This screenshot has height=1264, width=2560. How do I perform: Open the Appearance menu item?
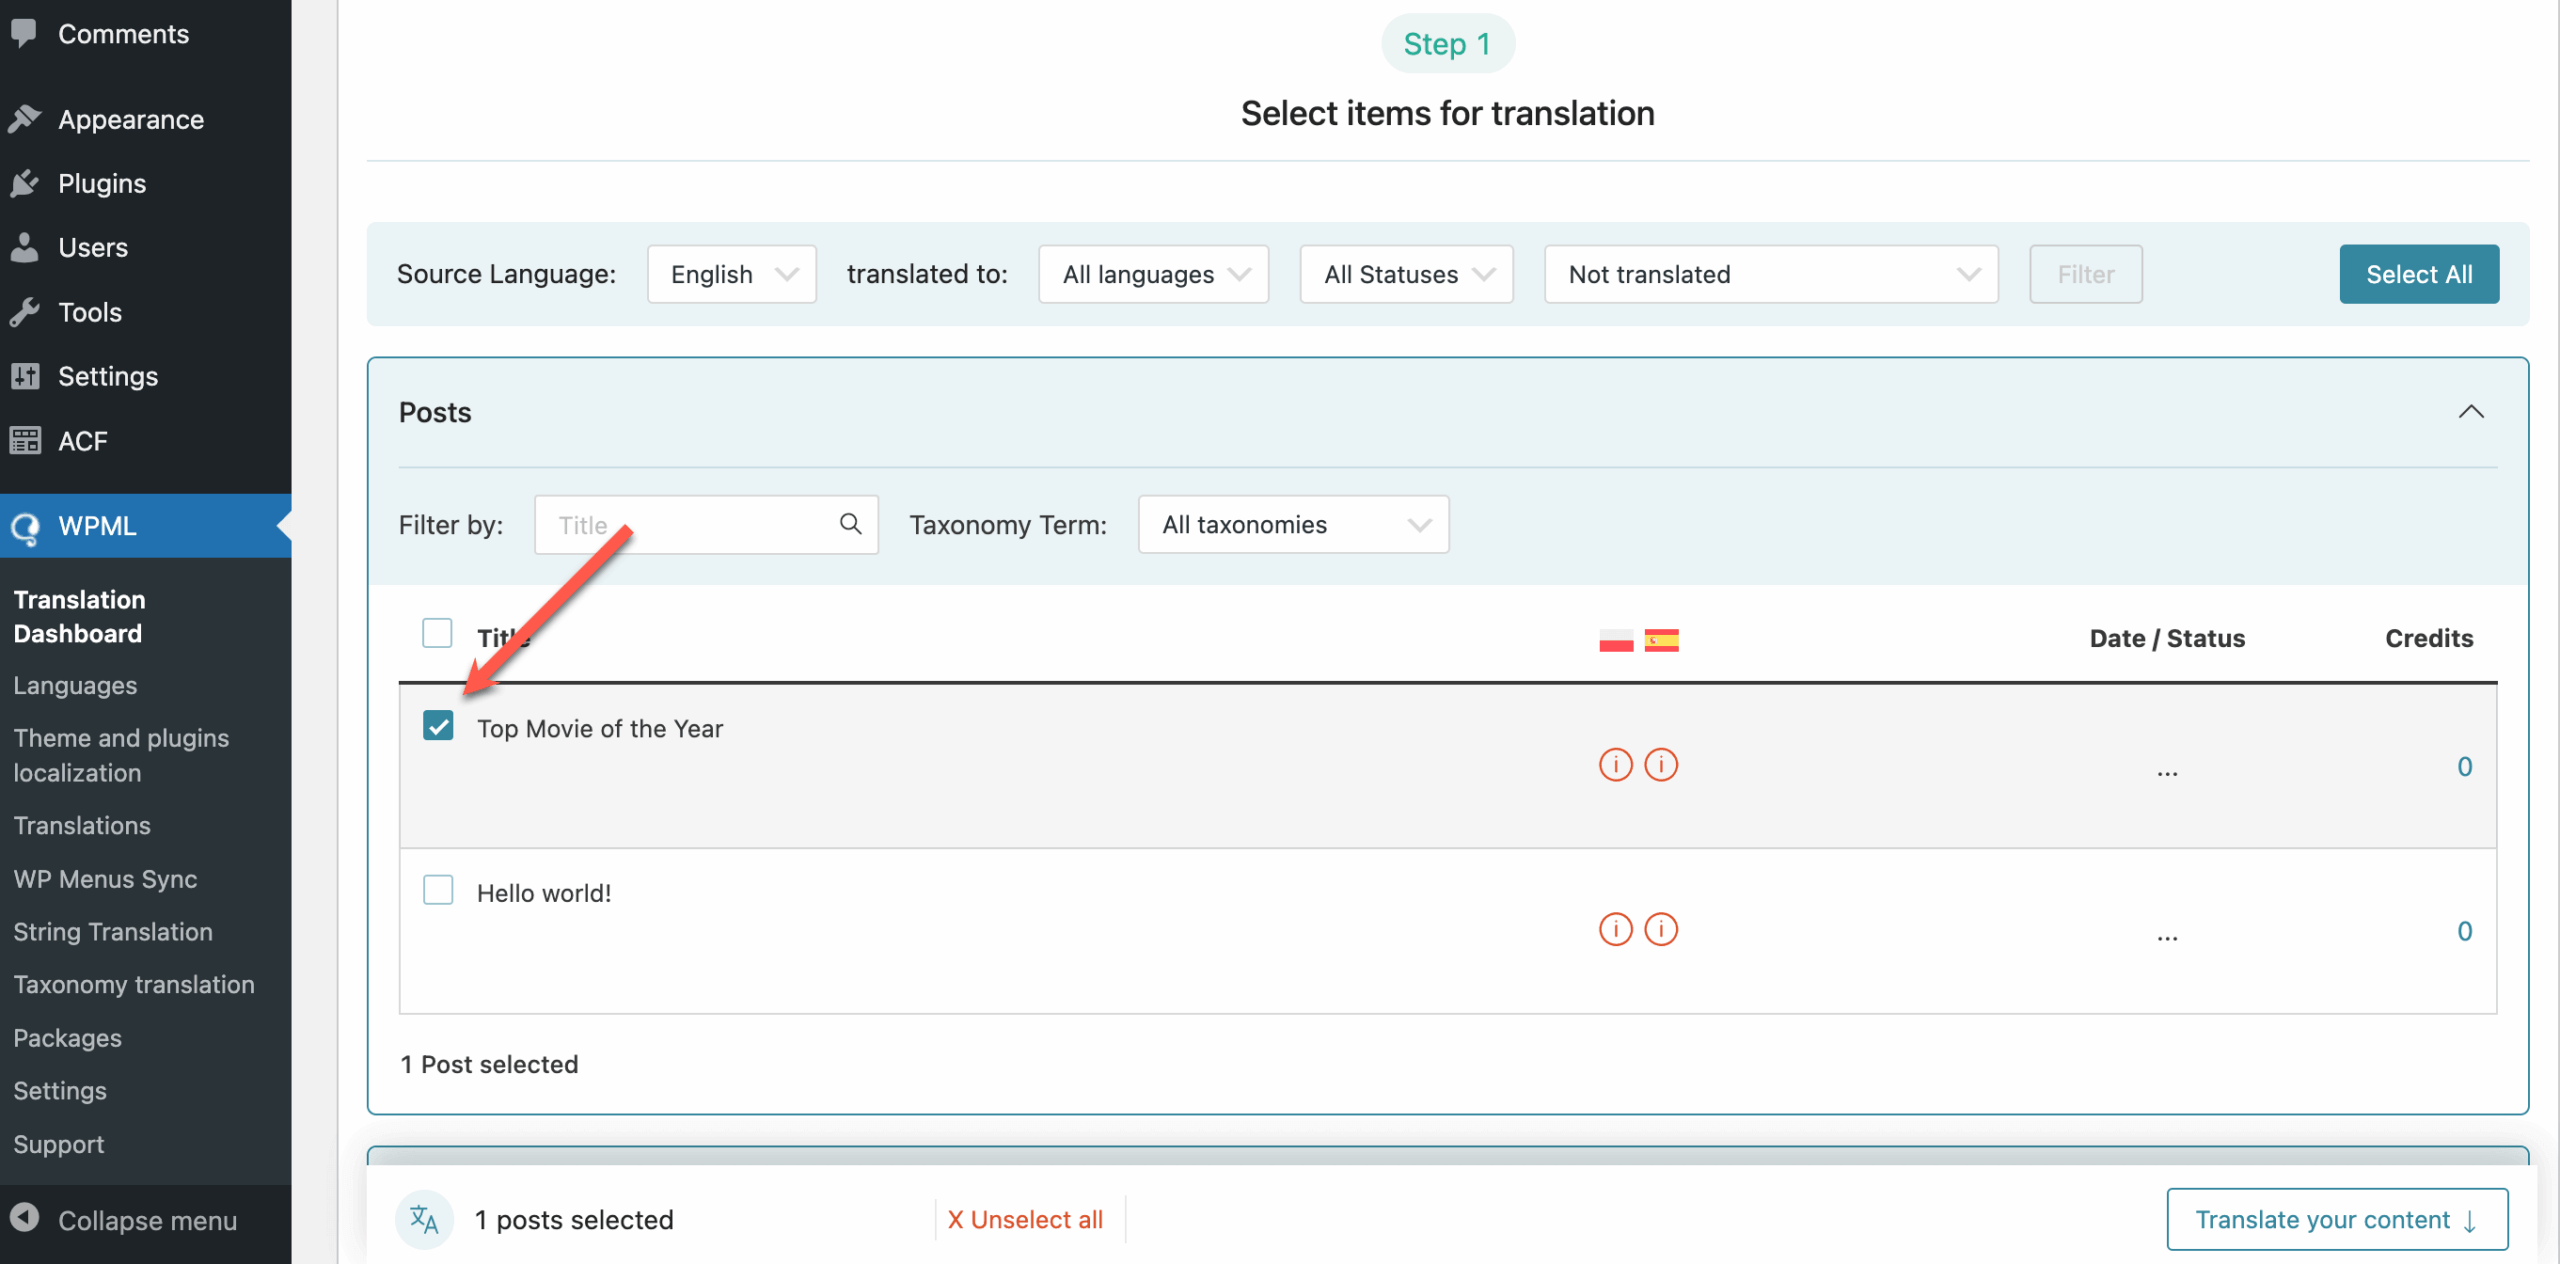click(x=146, y=119)
